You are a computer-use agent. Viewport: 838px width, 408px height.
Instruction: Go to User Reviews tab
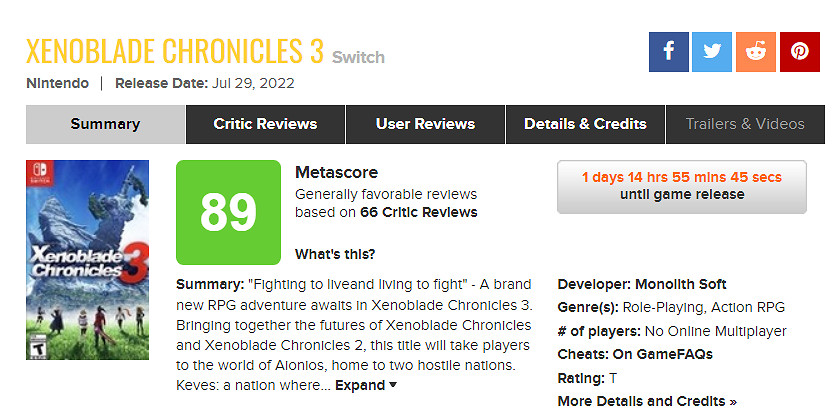tap(425, 124)
